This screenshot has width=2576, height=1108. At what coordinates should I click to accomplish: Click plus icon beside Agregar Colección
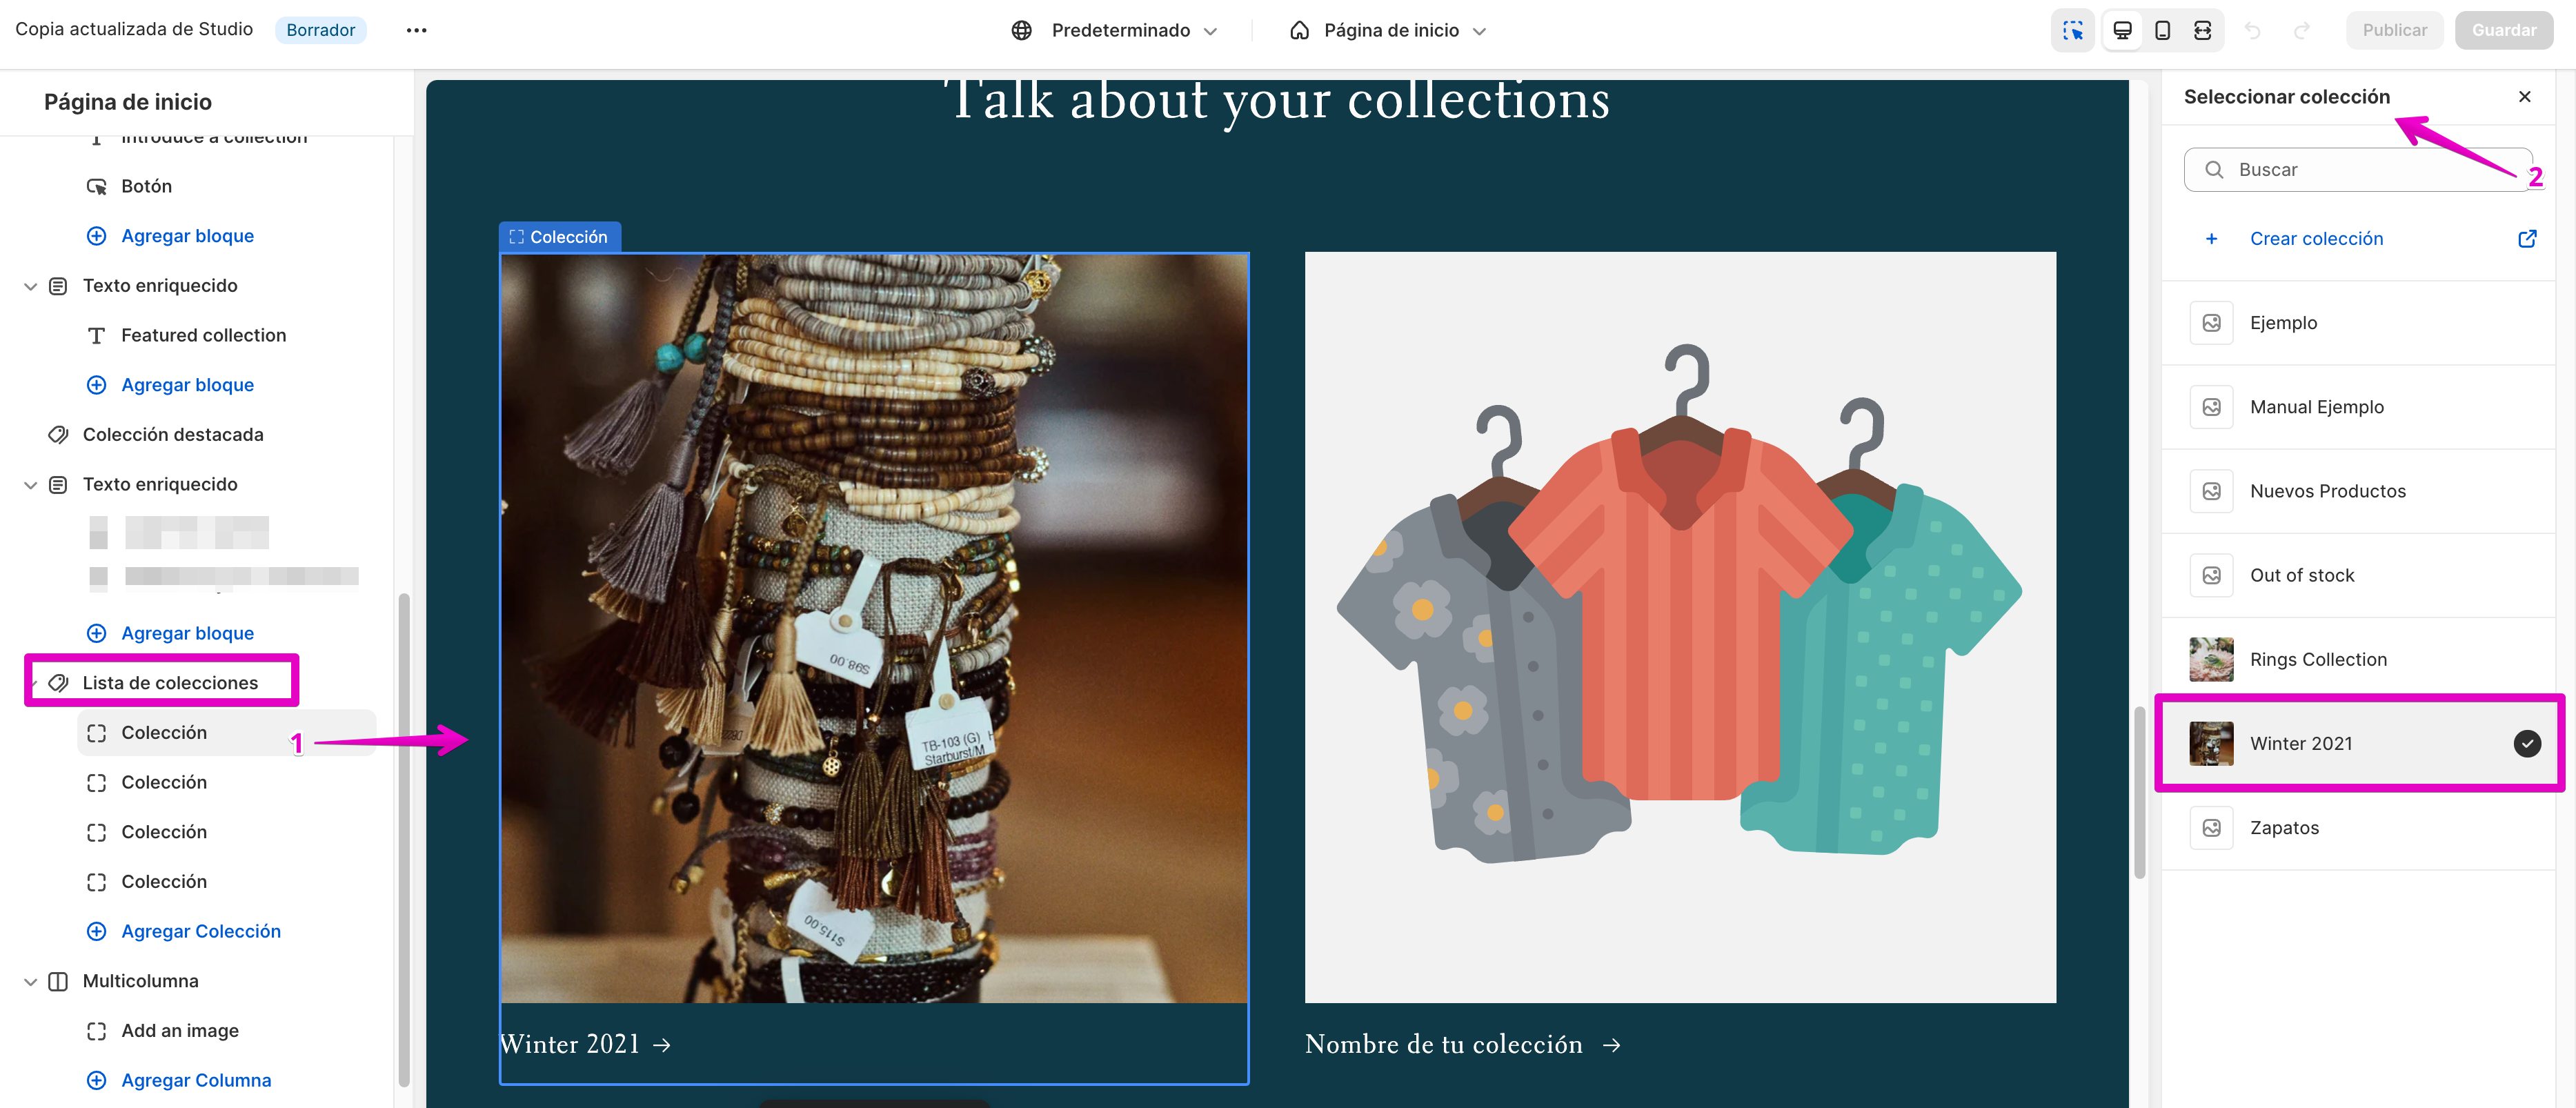pos(96,931)
